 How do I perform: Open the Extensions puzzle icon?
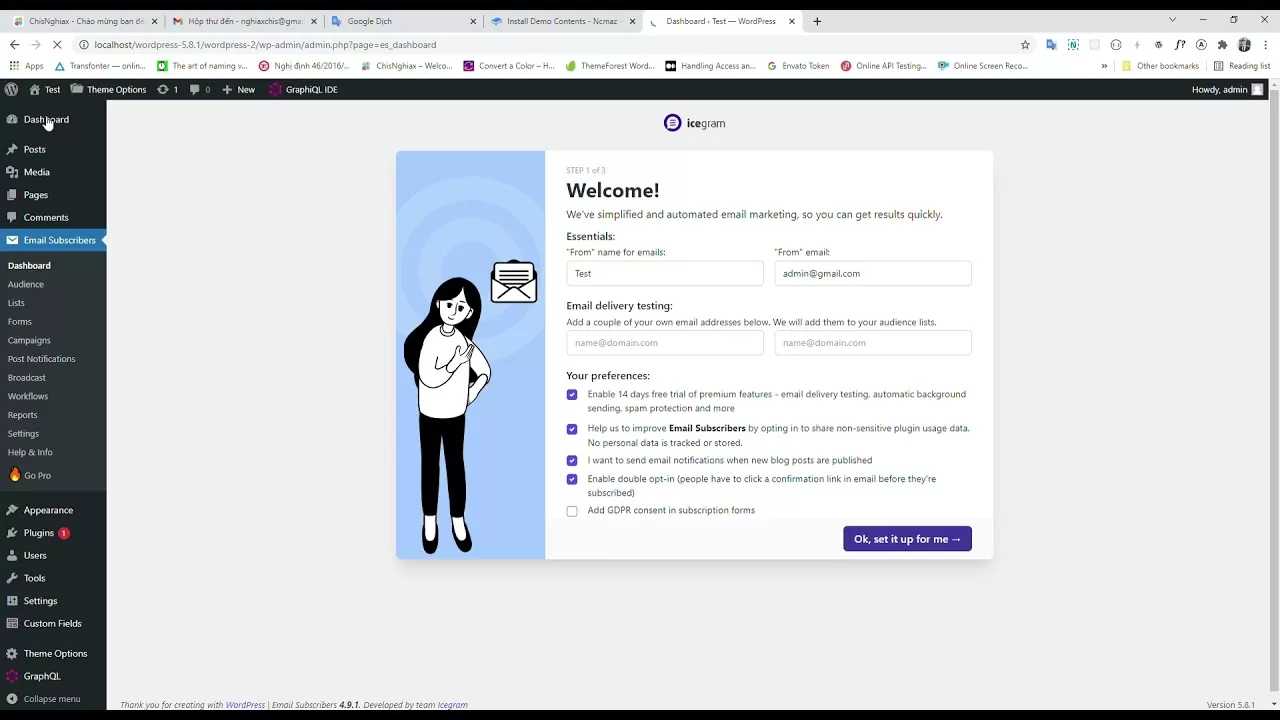pos(1222,44)
